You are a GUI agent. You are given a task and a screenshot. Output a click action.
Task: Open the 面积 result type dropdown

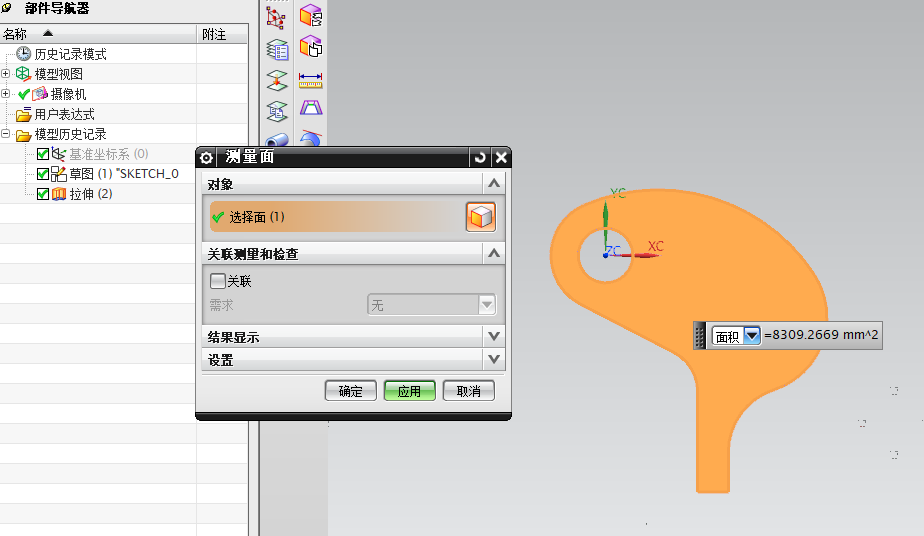[x=752, y=337]
